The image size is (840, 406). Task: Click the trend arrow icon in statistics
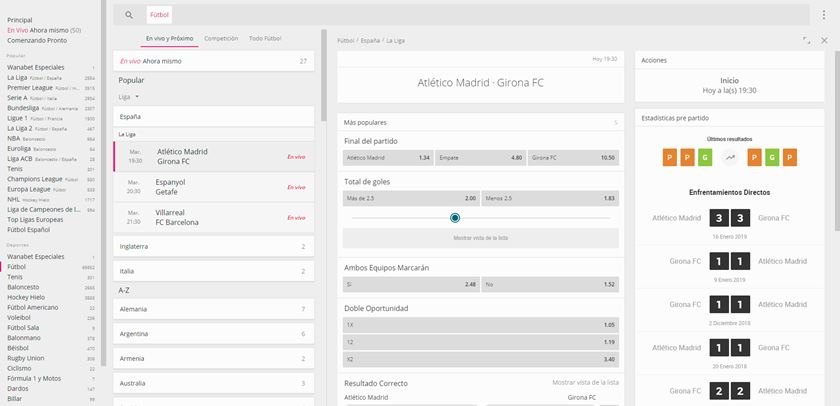(729, 157)
